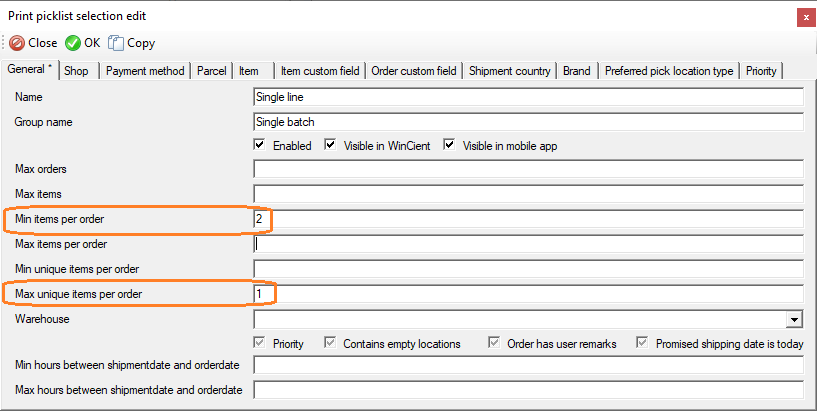Open the Item custom field tab

[320, 71]
